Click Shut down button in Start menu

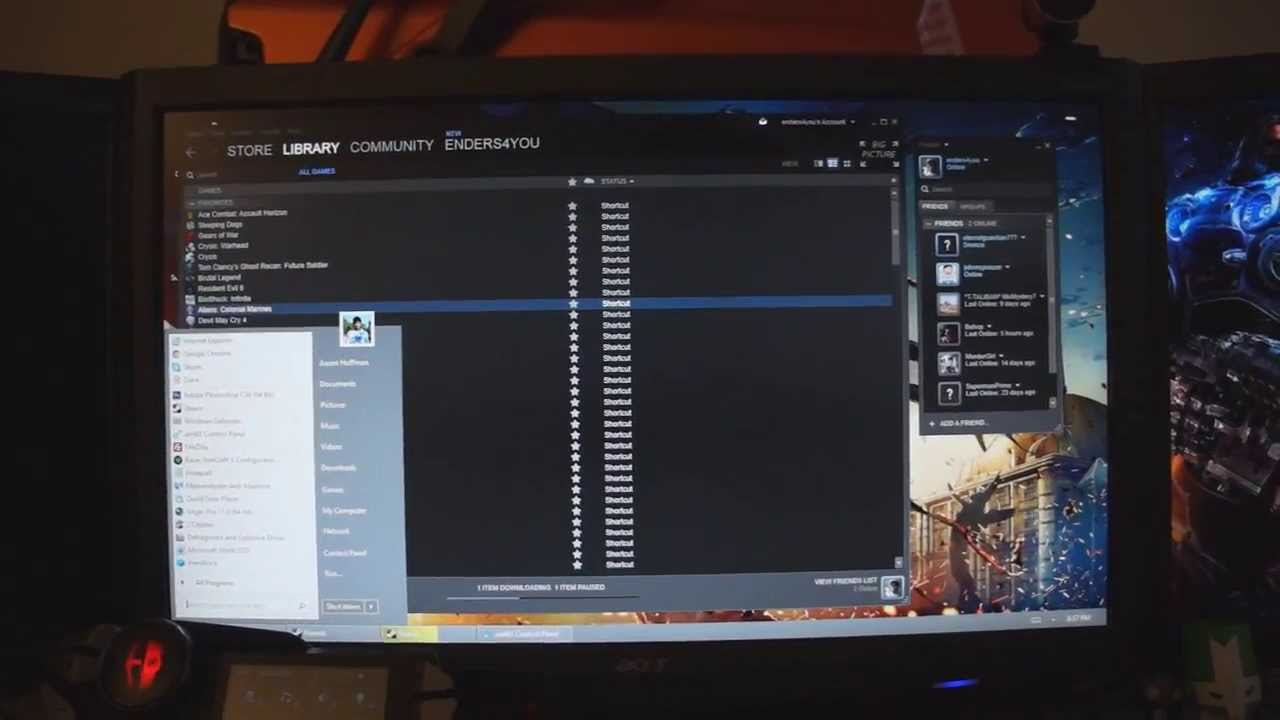tap(343, 607)
